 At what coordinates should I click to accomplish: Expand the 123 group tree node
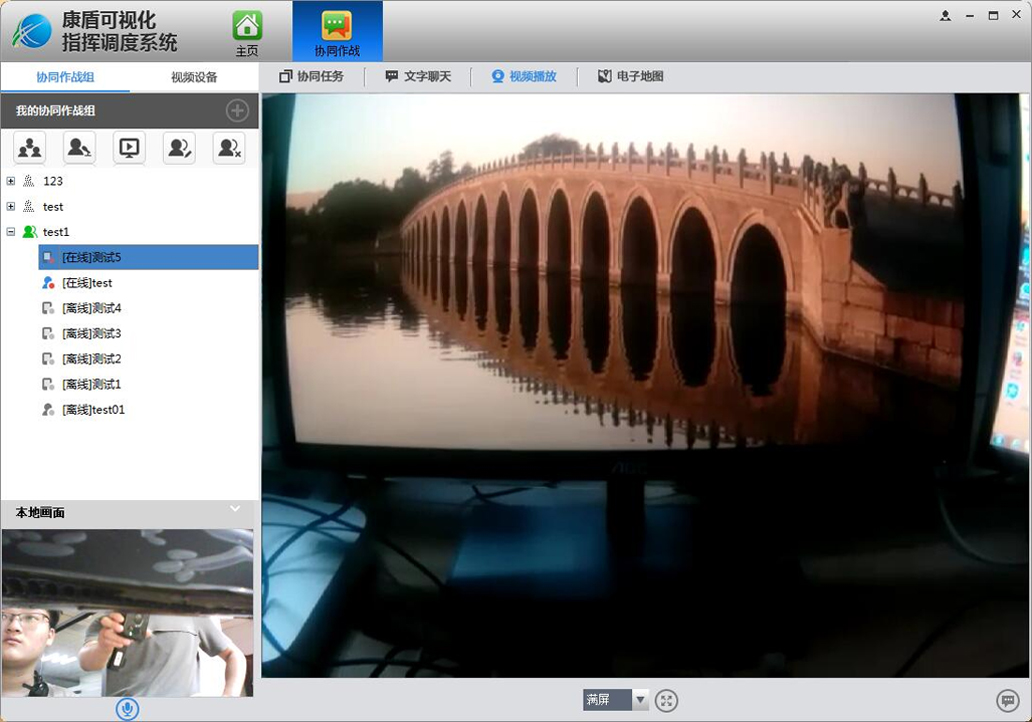click(11, 181)
